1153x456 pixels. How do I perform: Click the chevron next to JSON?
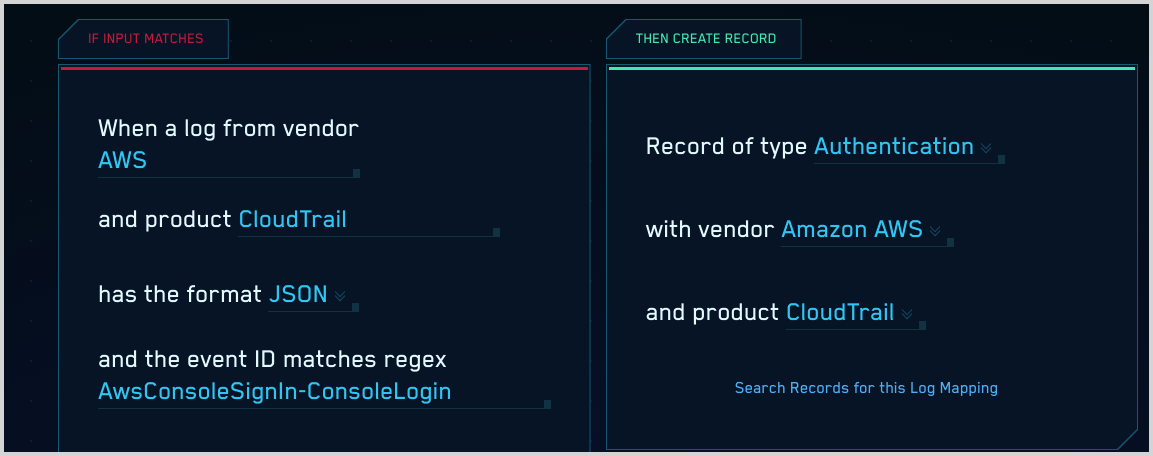tap(340, 296)
